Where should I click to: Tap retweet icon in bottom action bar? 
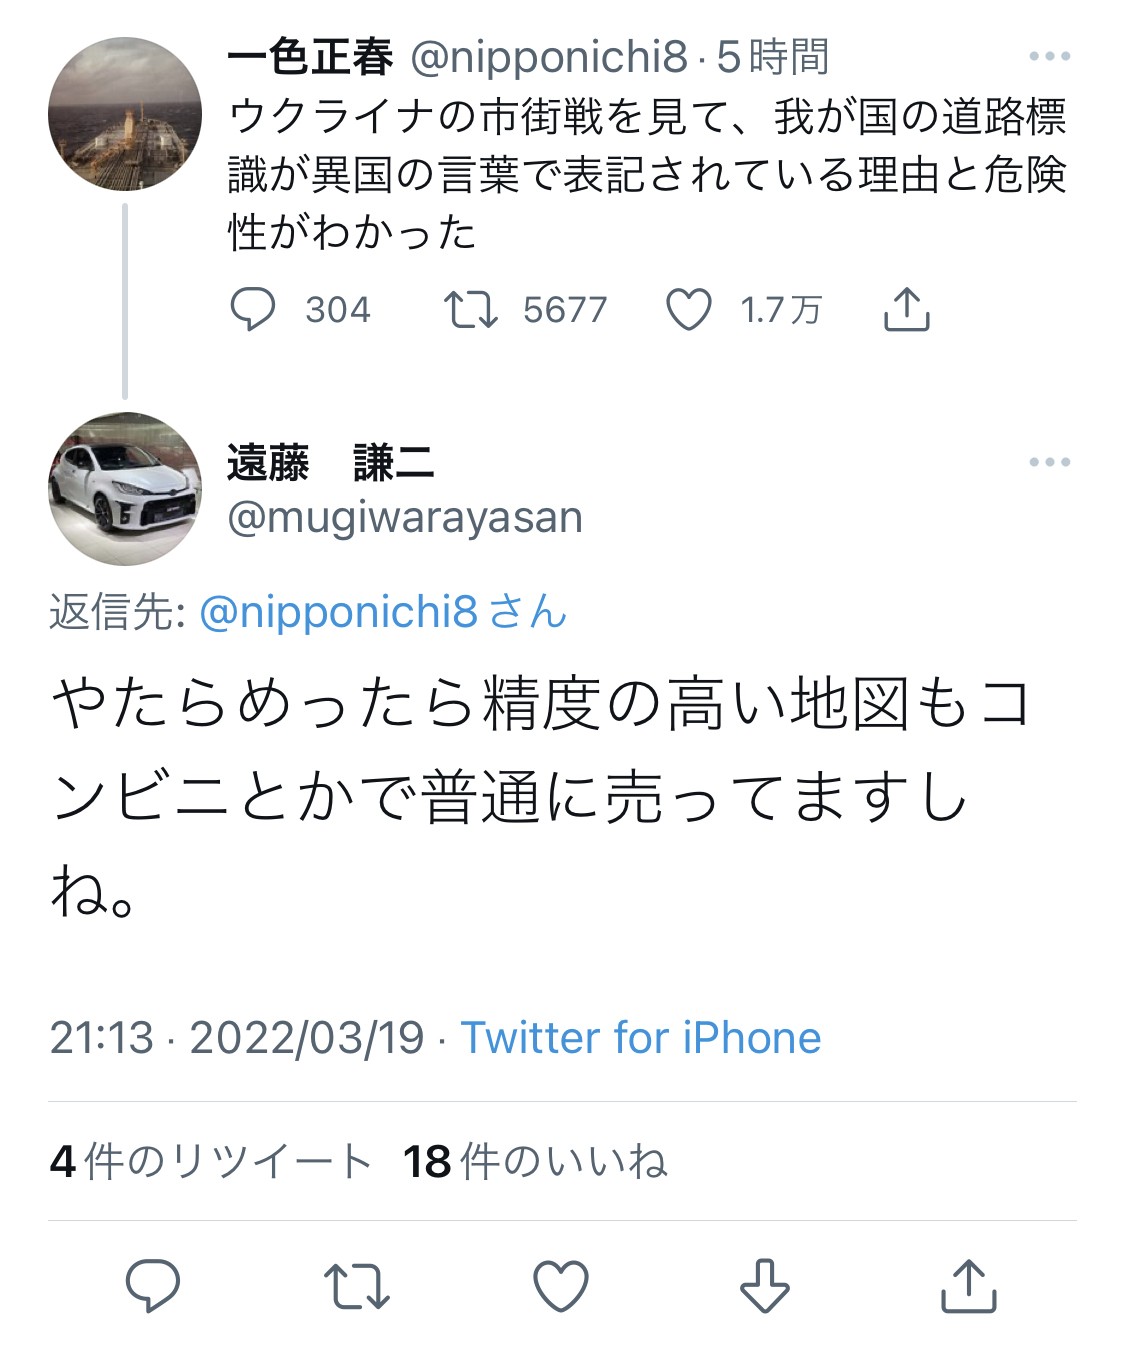click(x=357, y=1285)
